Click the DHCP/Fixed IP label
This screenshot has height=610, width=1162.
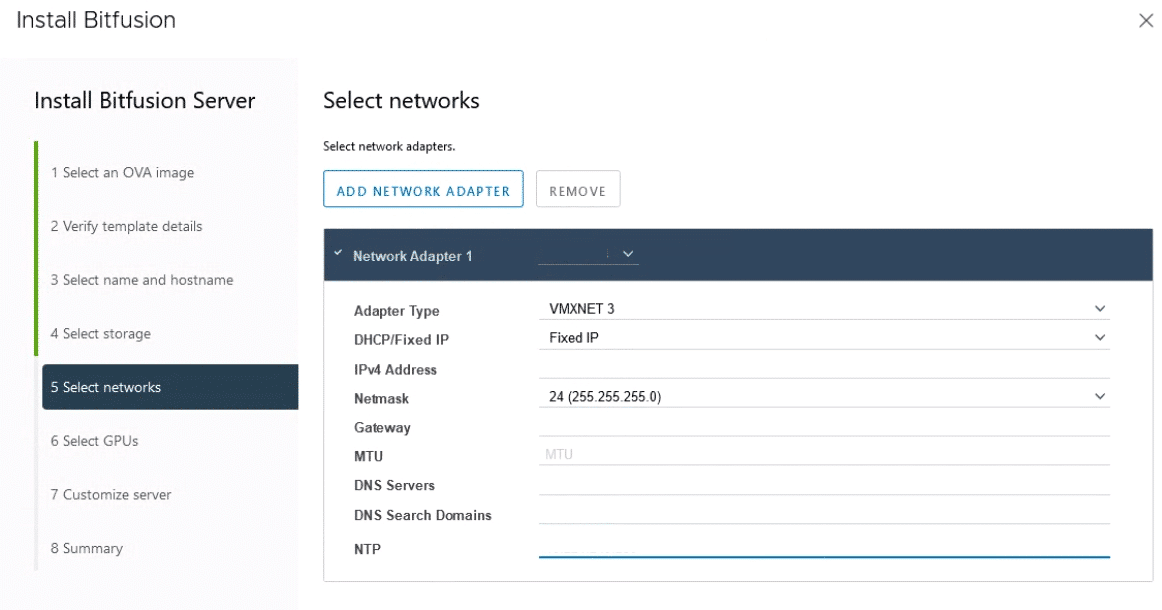[x=401, y=339]
